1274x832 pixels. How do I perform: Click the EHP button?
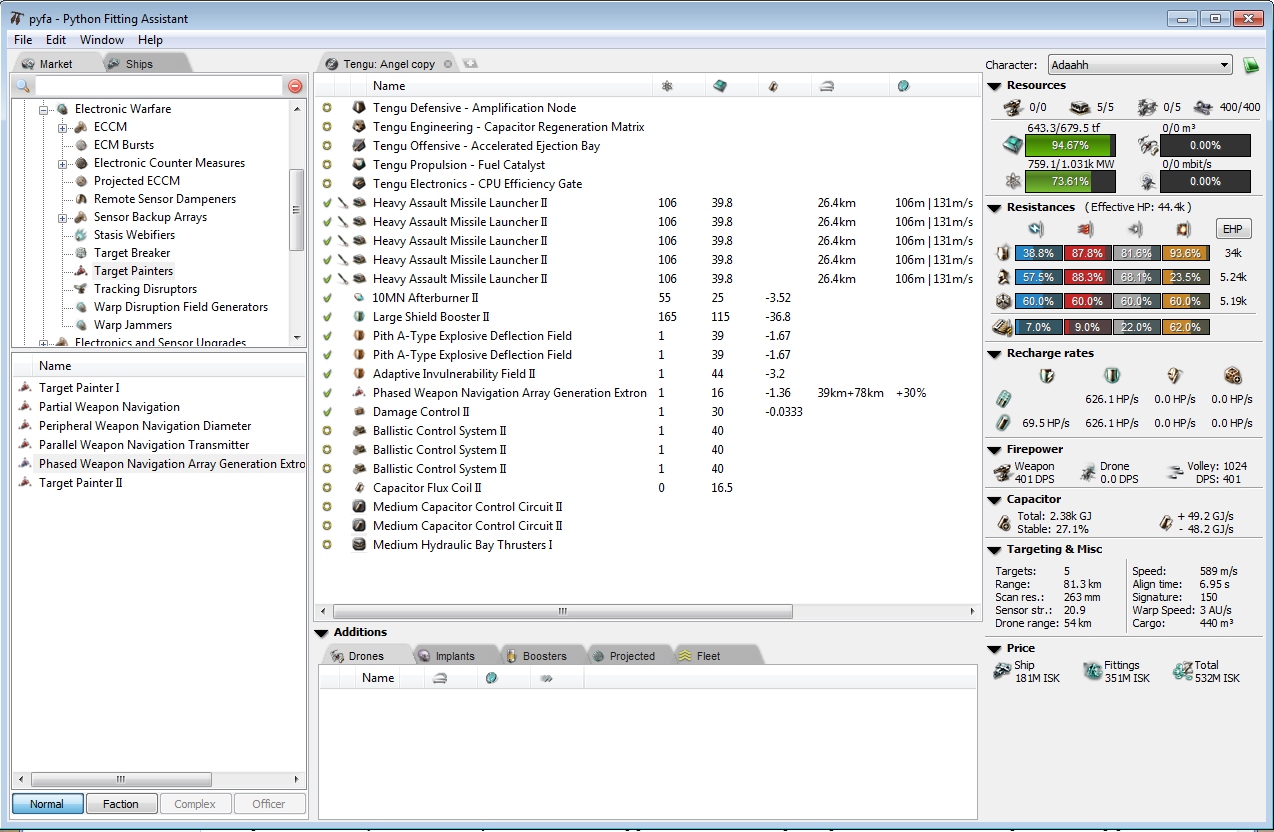pos(1233,229)
